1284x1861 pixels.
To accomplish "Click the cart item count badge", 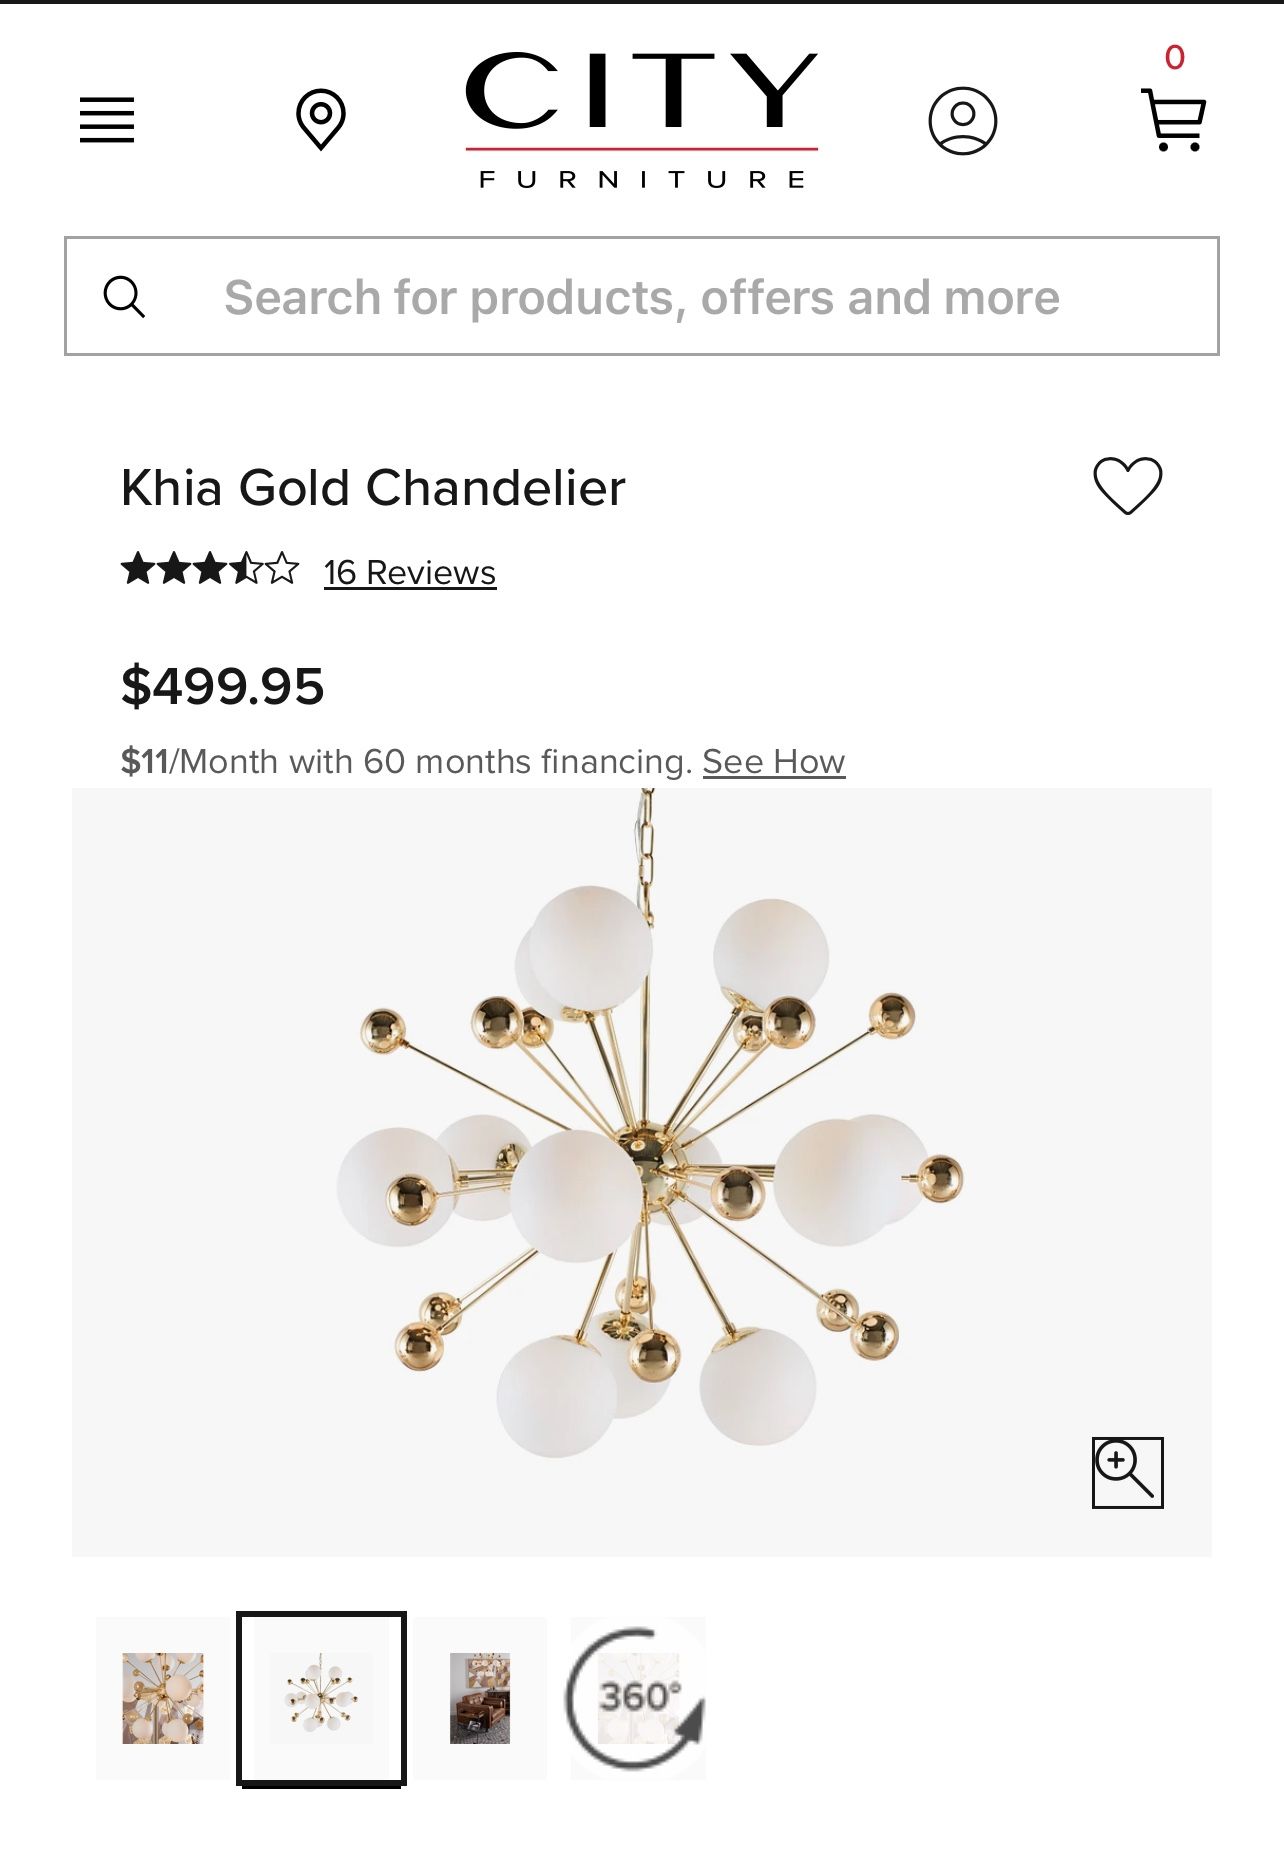I will [1175, 58].
